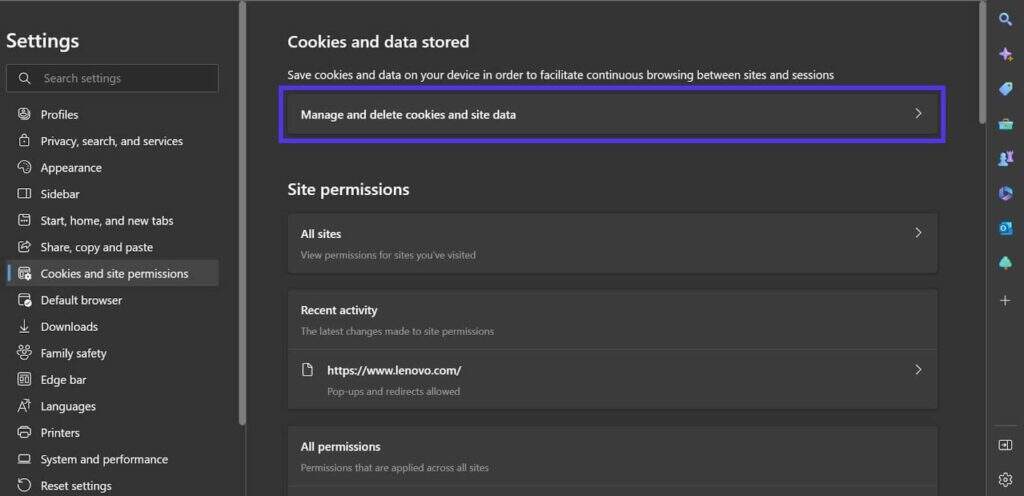This screenshot has width=1024, height=496.
Task: Click the plus icon to customize sidebar
Action: click(1006, 300)
